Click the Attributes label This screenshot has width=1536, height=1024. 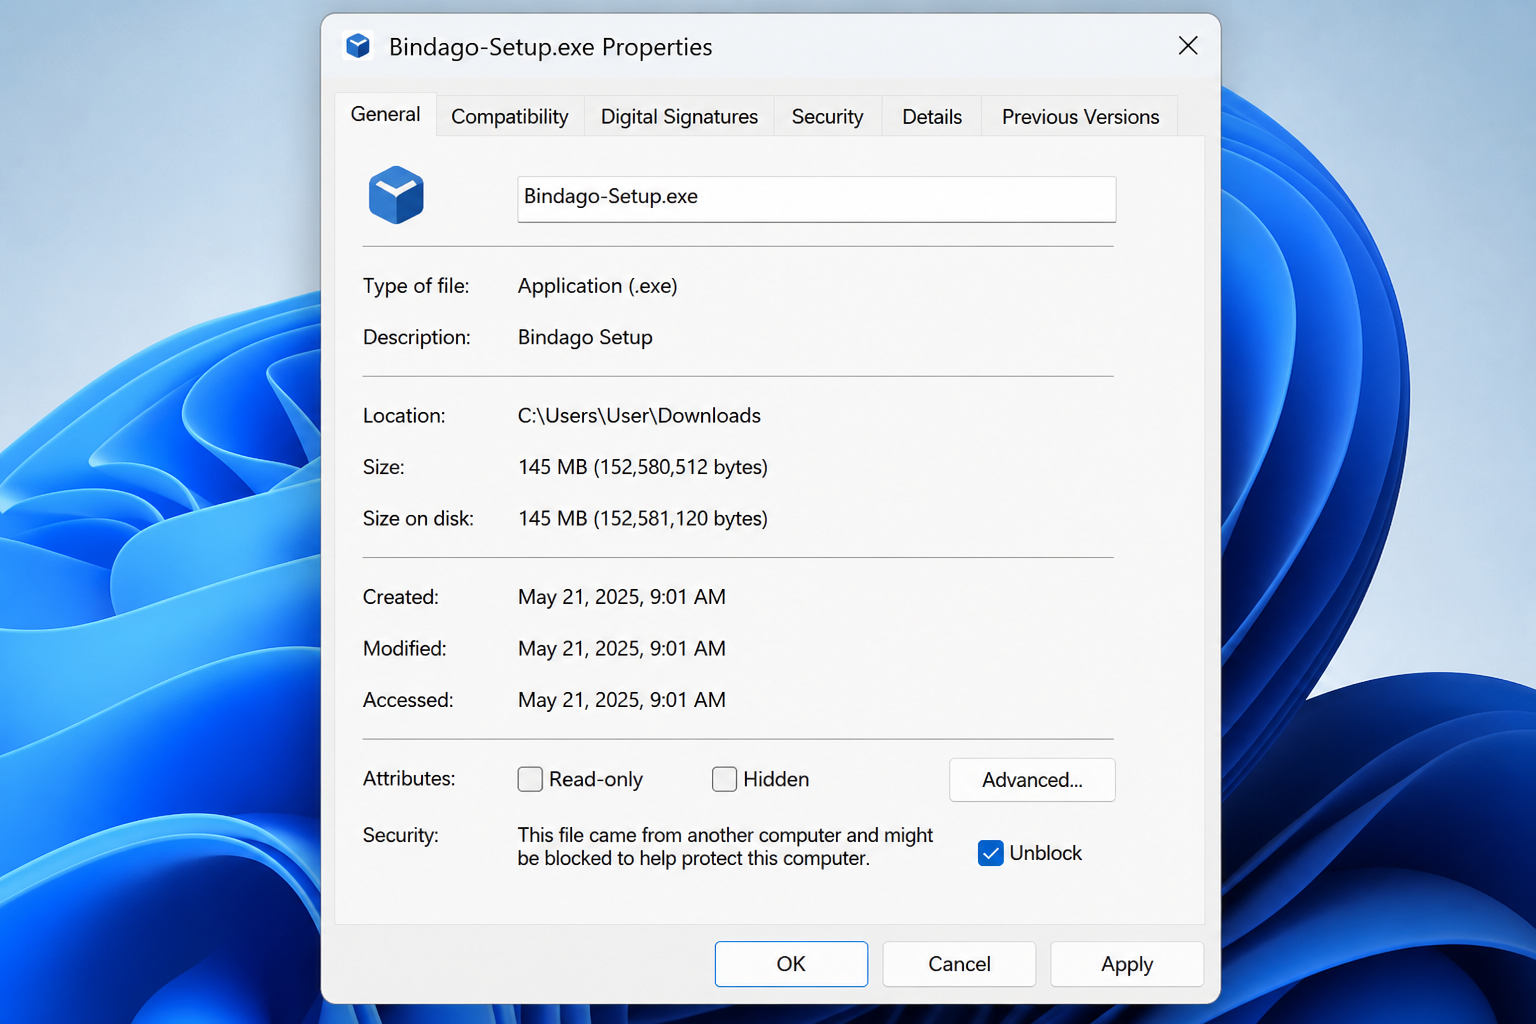(x=408, y=778)
